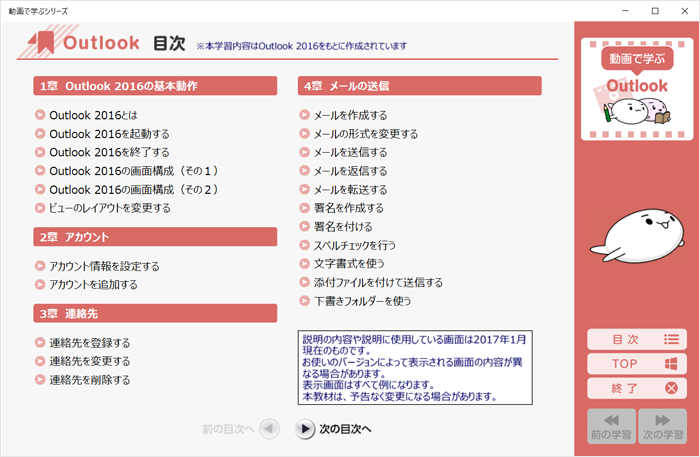This screenshot has height=457, width=700.
Task: Click bullet icon beside 'スペルチェックを行う'
Action: (304, 245)
